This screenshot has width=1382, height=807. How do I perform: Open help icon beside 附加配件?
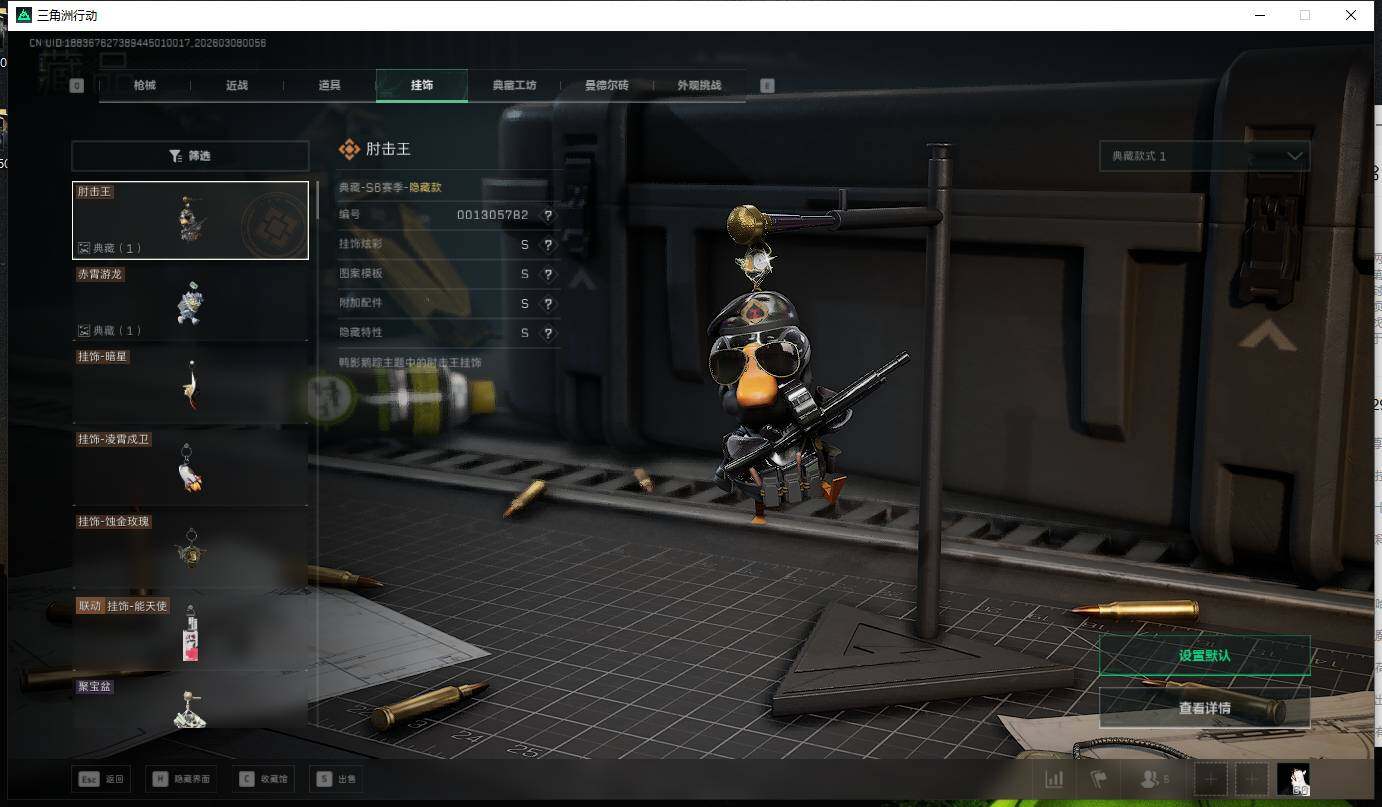(547, 304)
